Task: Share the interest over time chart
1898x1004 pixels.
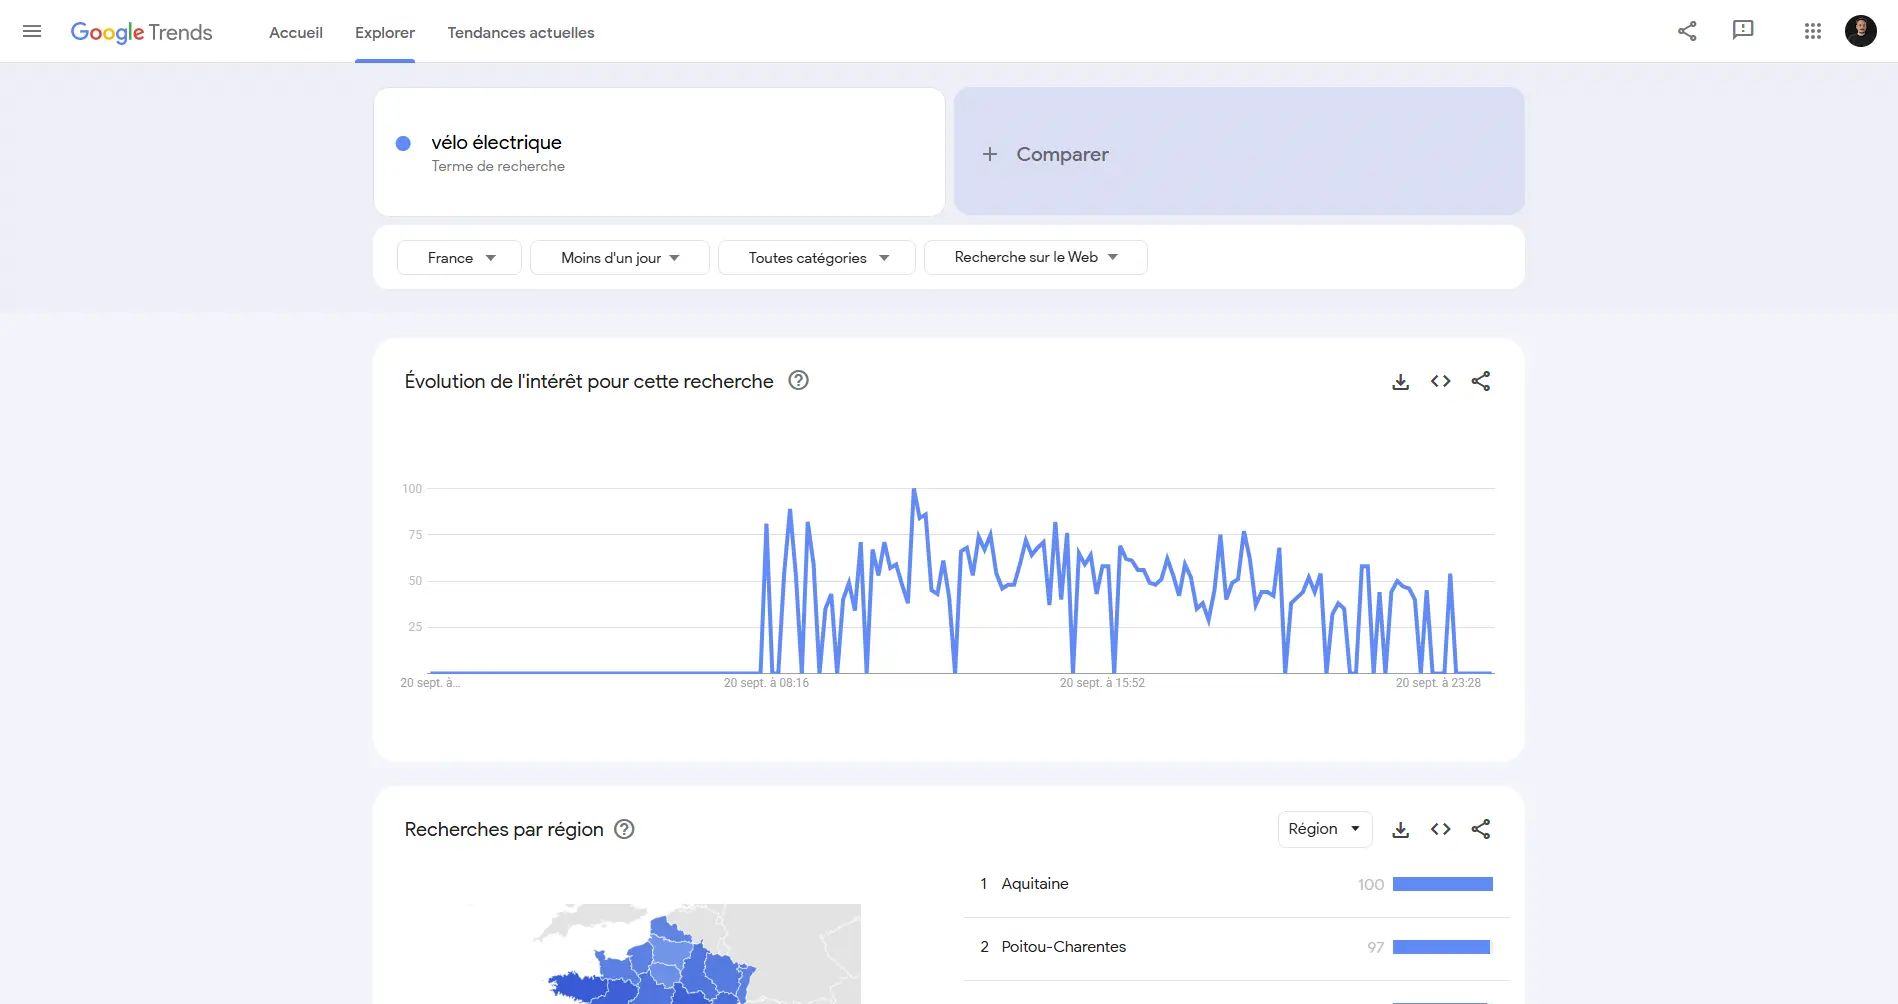Action: coord(1480,381)
